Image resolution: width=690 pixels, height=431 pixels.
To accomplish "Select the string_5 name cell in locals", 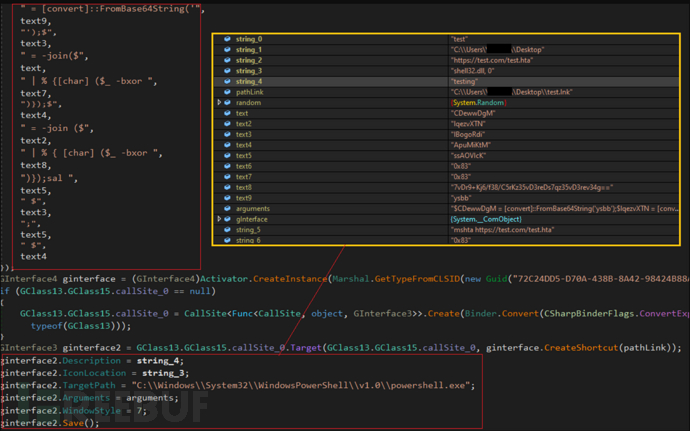I will (248, 230).
